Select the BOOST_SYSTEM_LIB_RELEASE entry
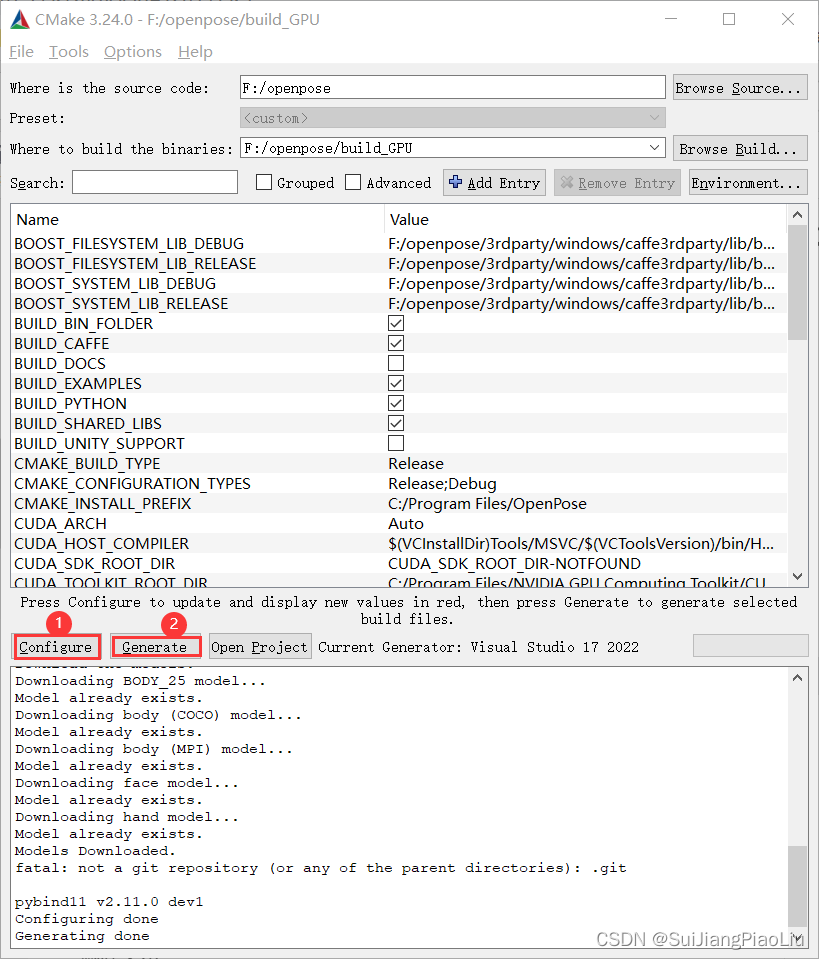819x959 pixels. (x=399, y=303)
